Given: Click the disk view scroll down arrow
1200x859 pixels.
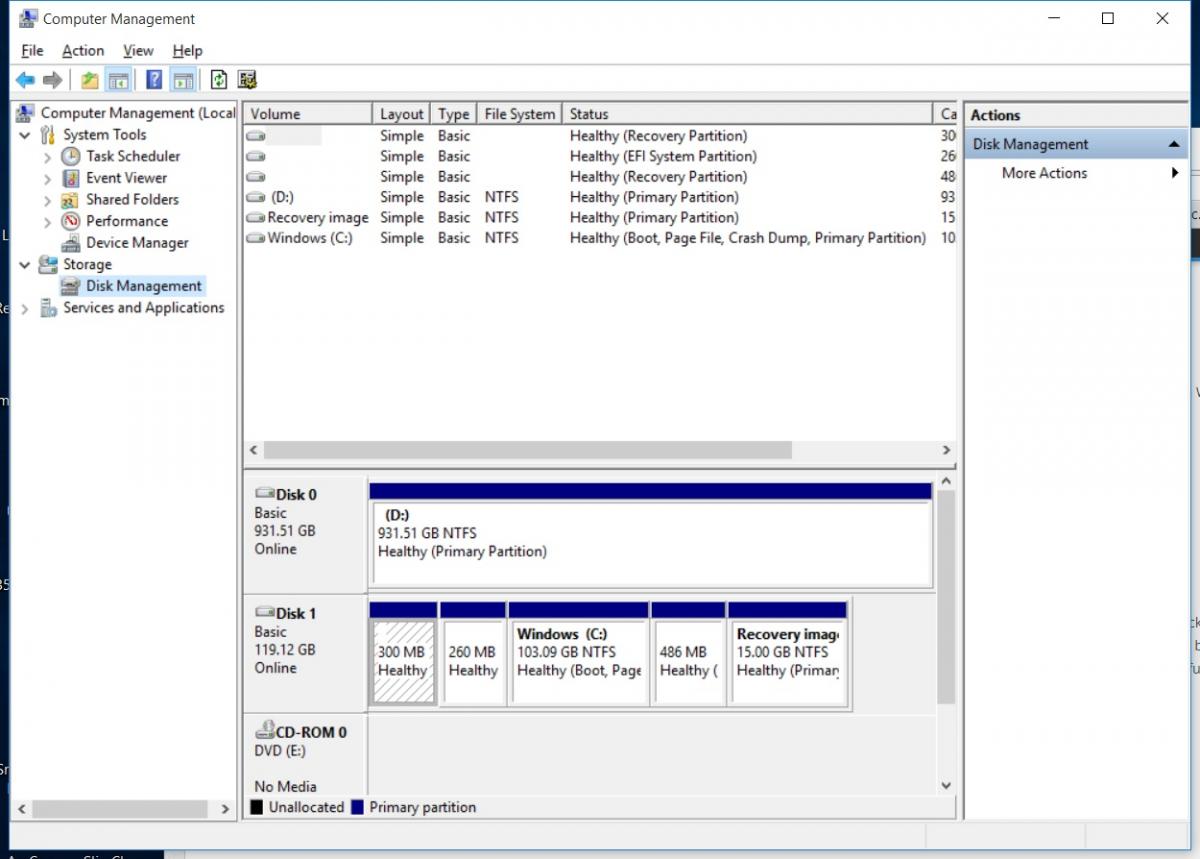Looking at the screenshot, I should (x=946, y=786).
